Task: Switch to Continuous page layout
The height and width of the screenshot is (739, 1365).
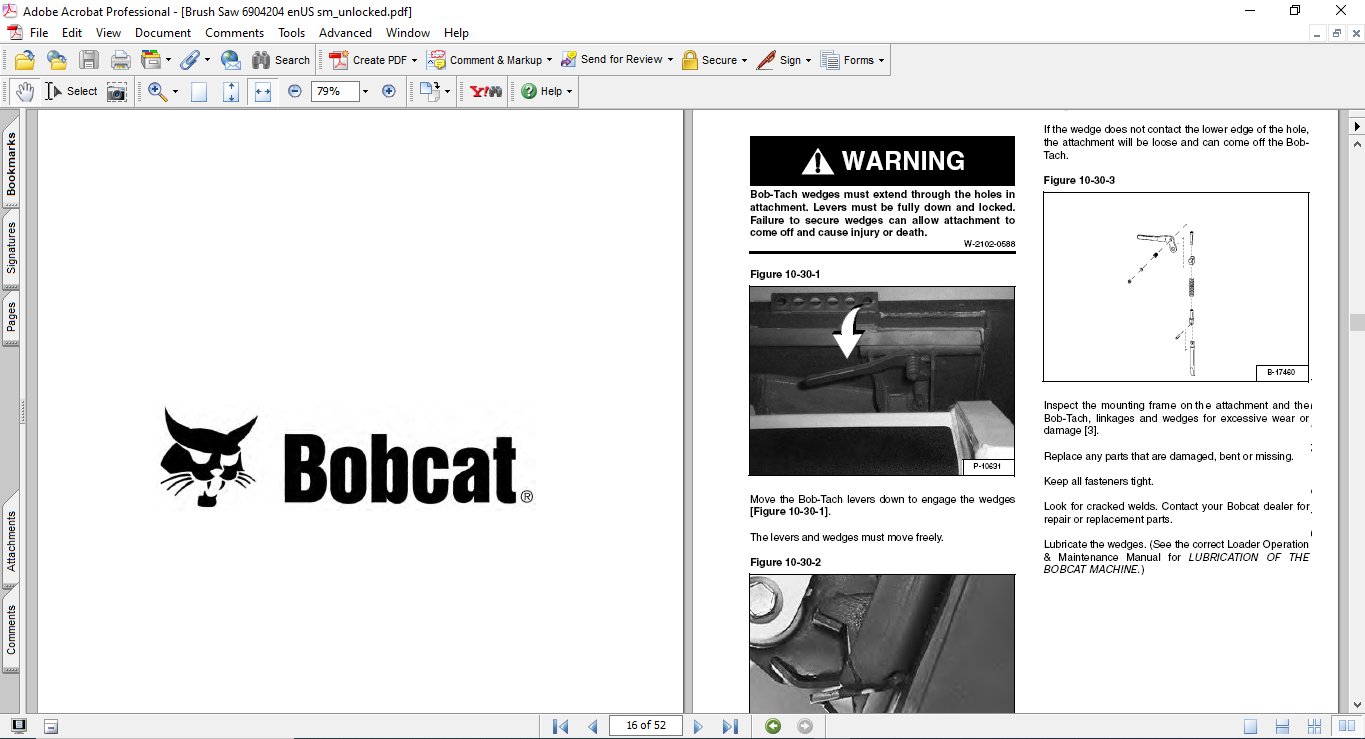Action: point(1282,726)
